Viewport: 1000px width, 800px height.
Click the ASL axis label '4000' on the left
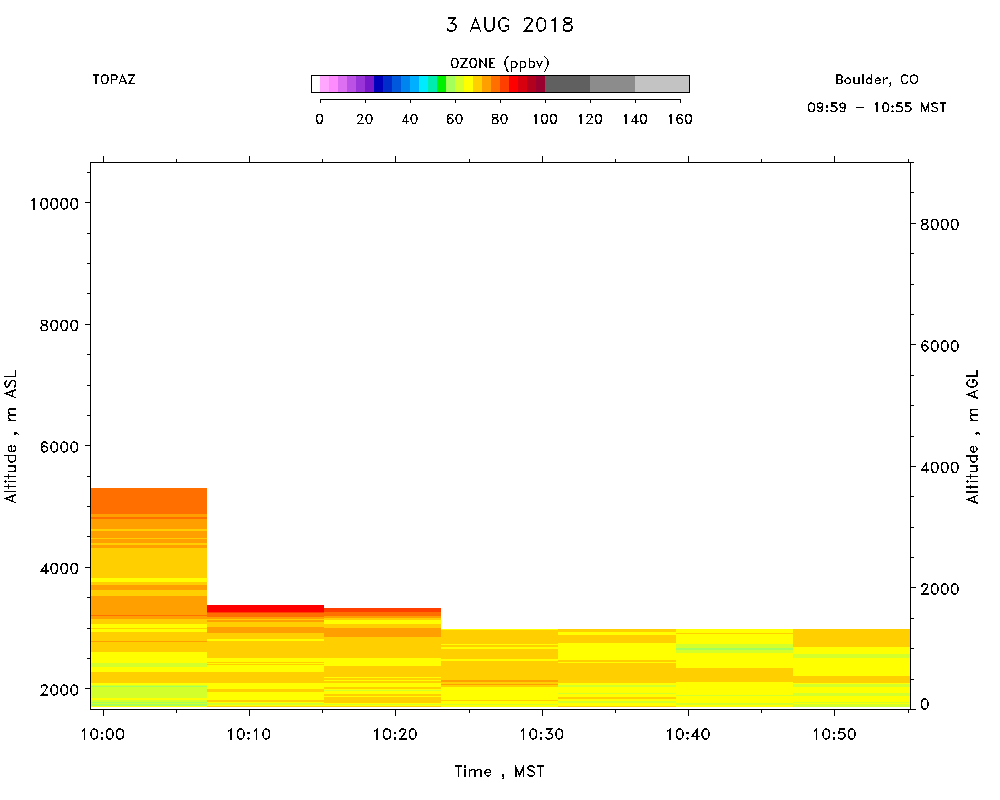pos(59,568)
